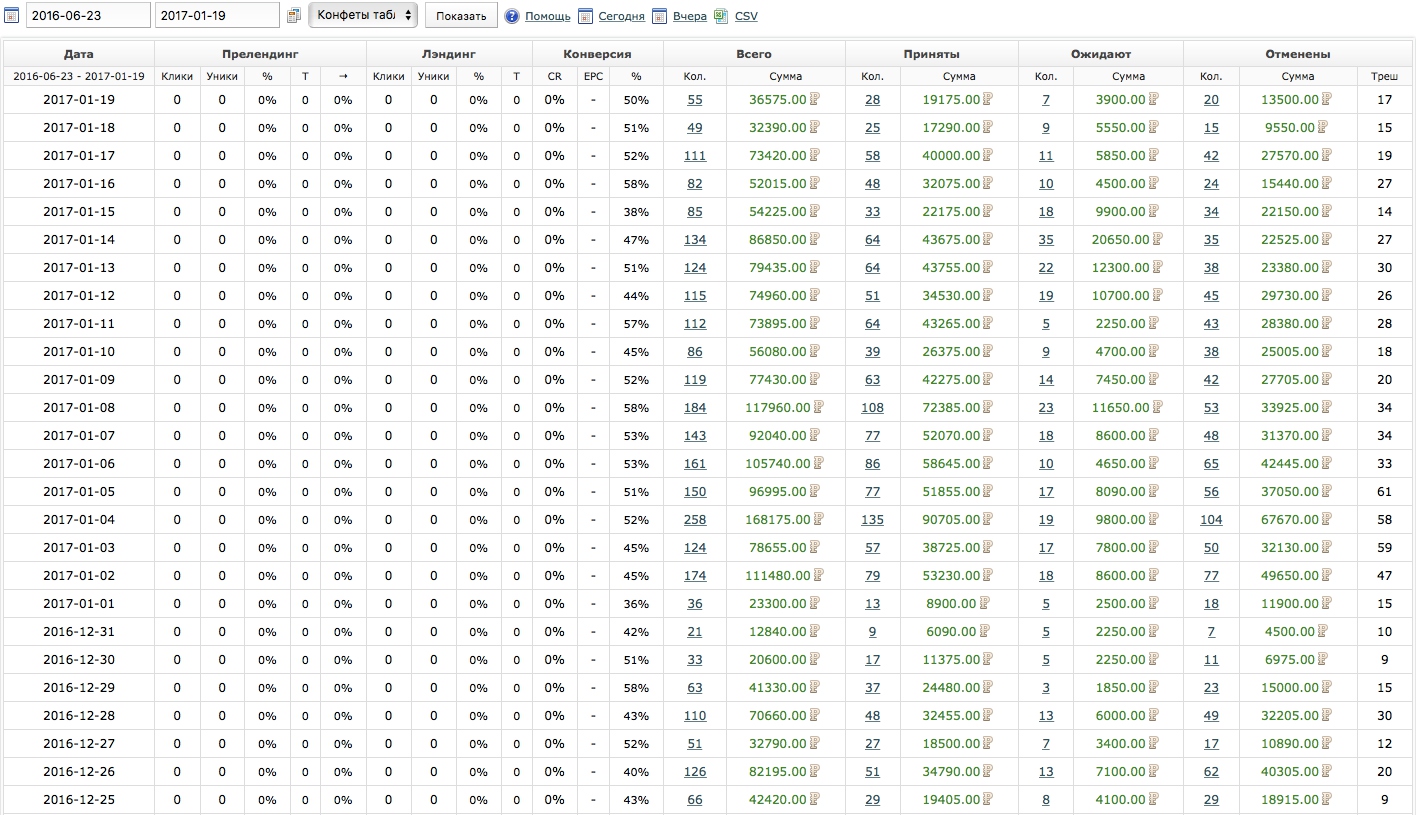
Task: Open the Конфеты табл dropdown
Action: coord(364,15)
